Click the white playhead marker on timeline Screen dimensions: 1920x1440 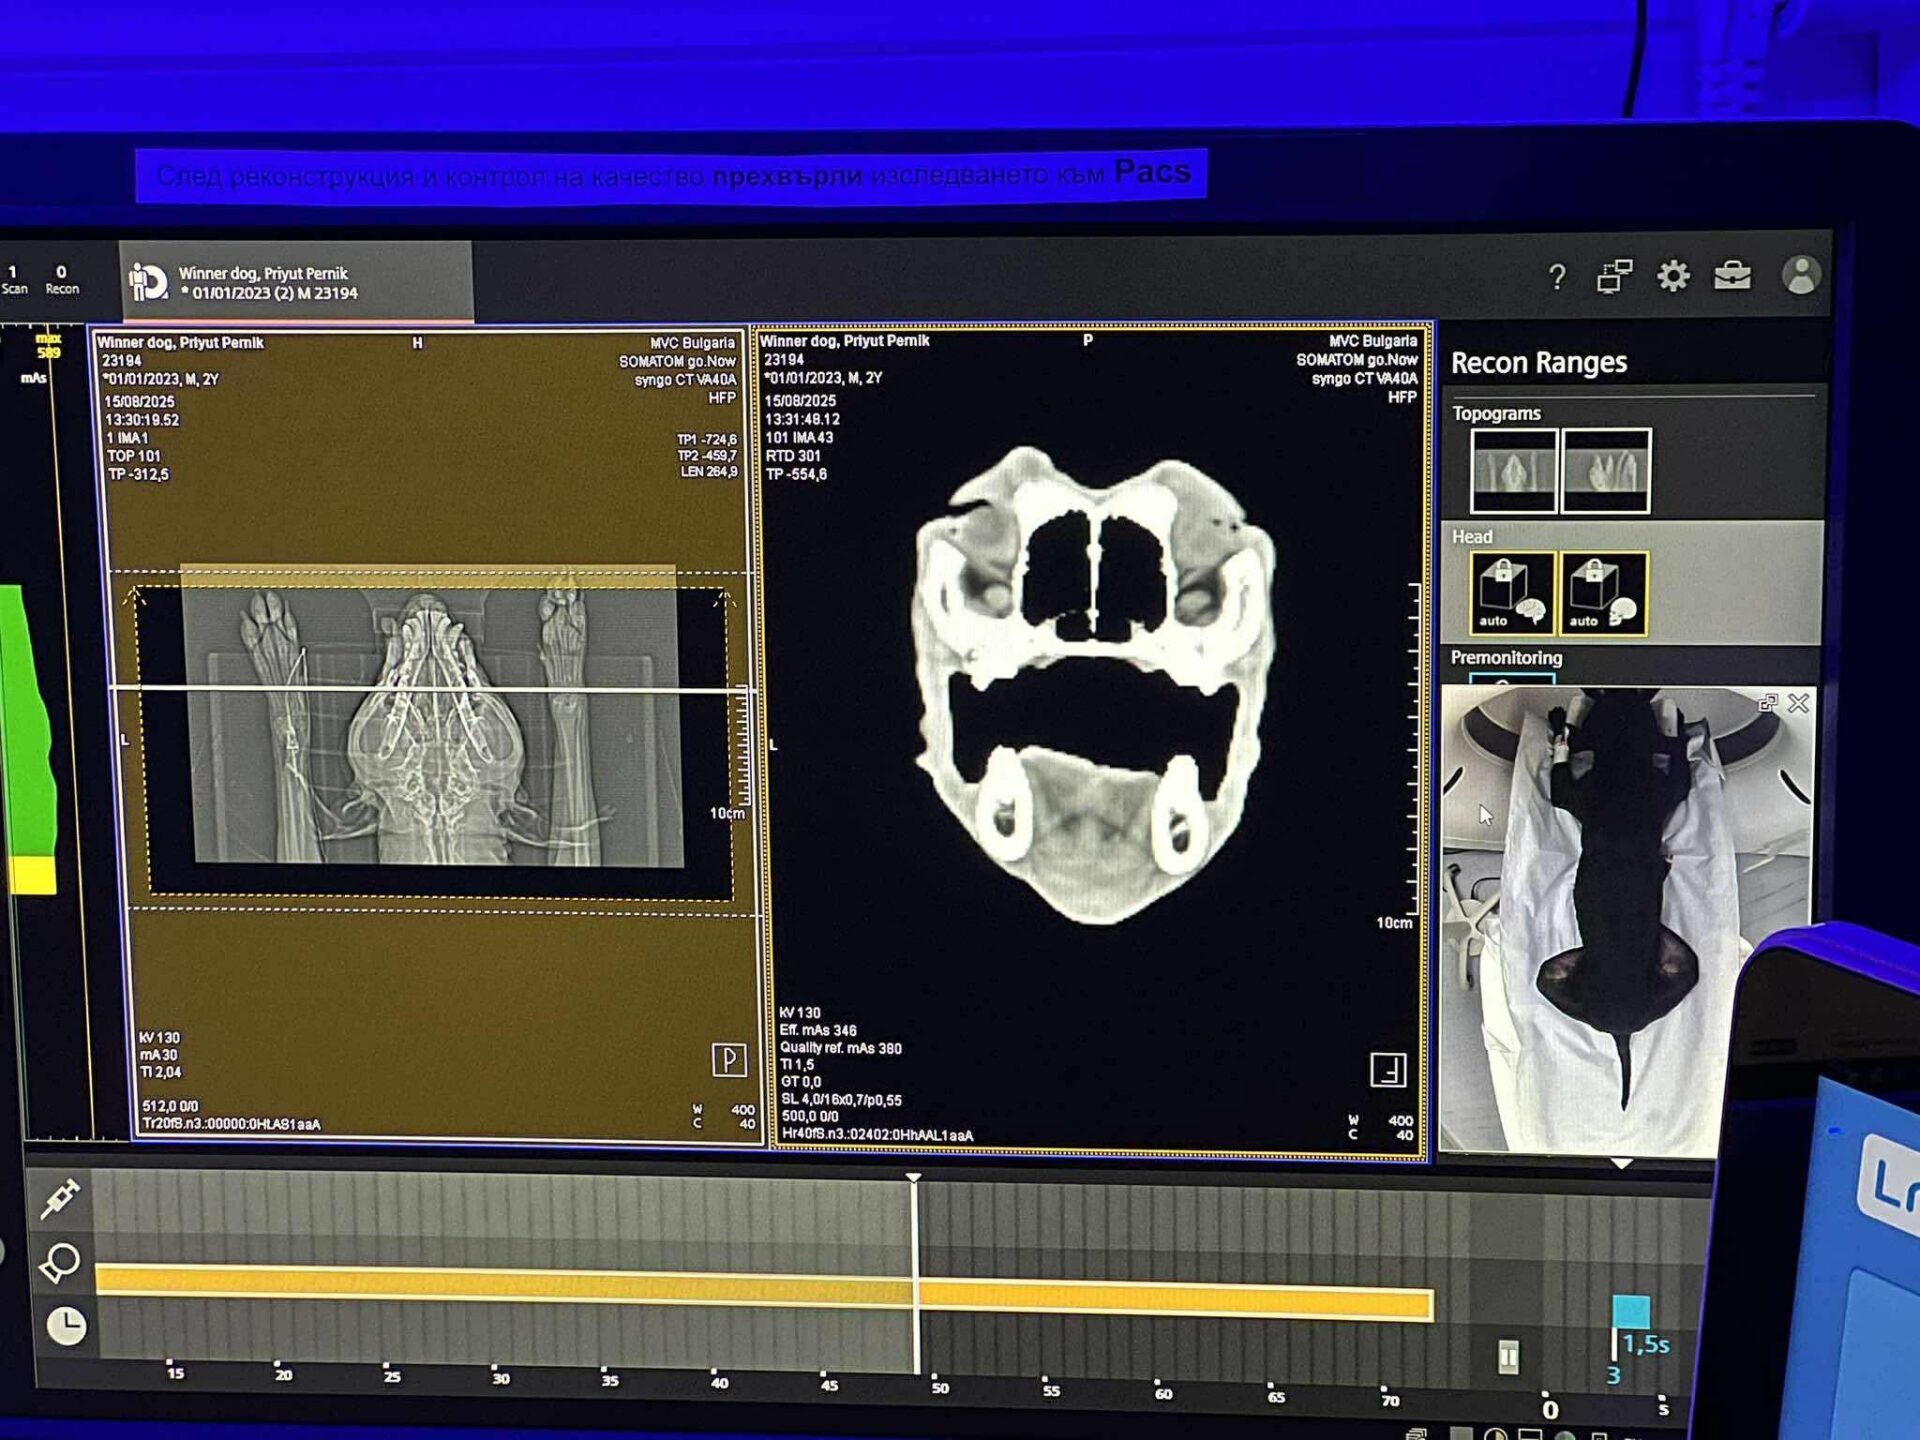pyautogui.click(x=914, y=1179)
